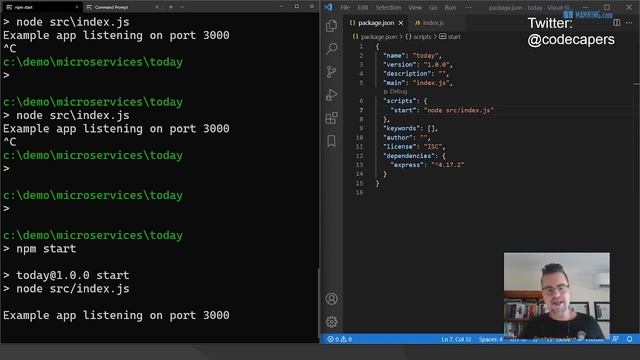Screen dimensions: 640x360
Task: Close the Command Prompt terminal tab
Action: [157, 7]
